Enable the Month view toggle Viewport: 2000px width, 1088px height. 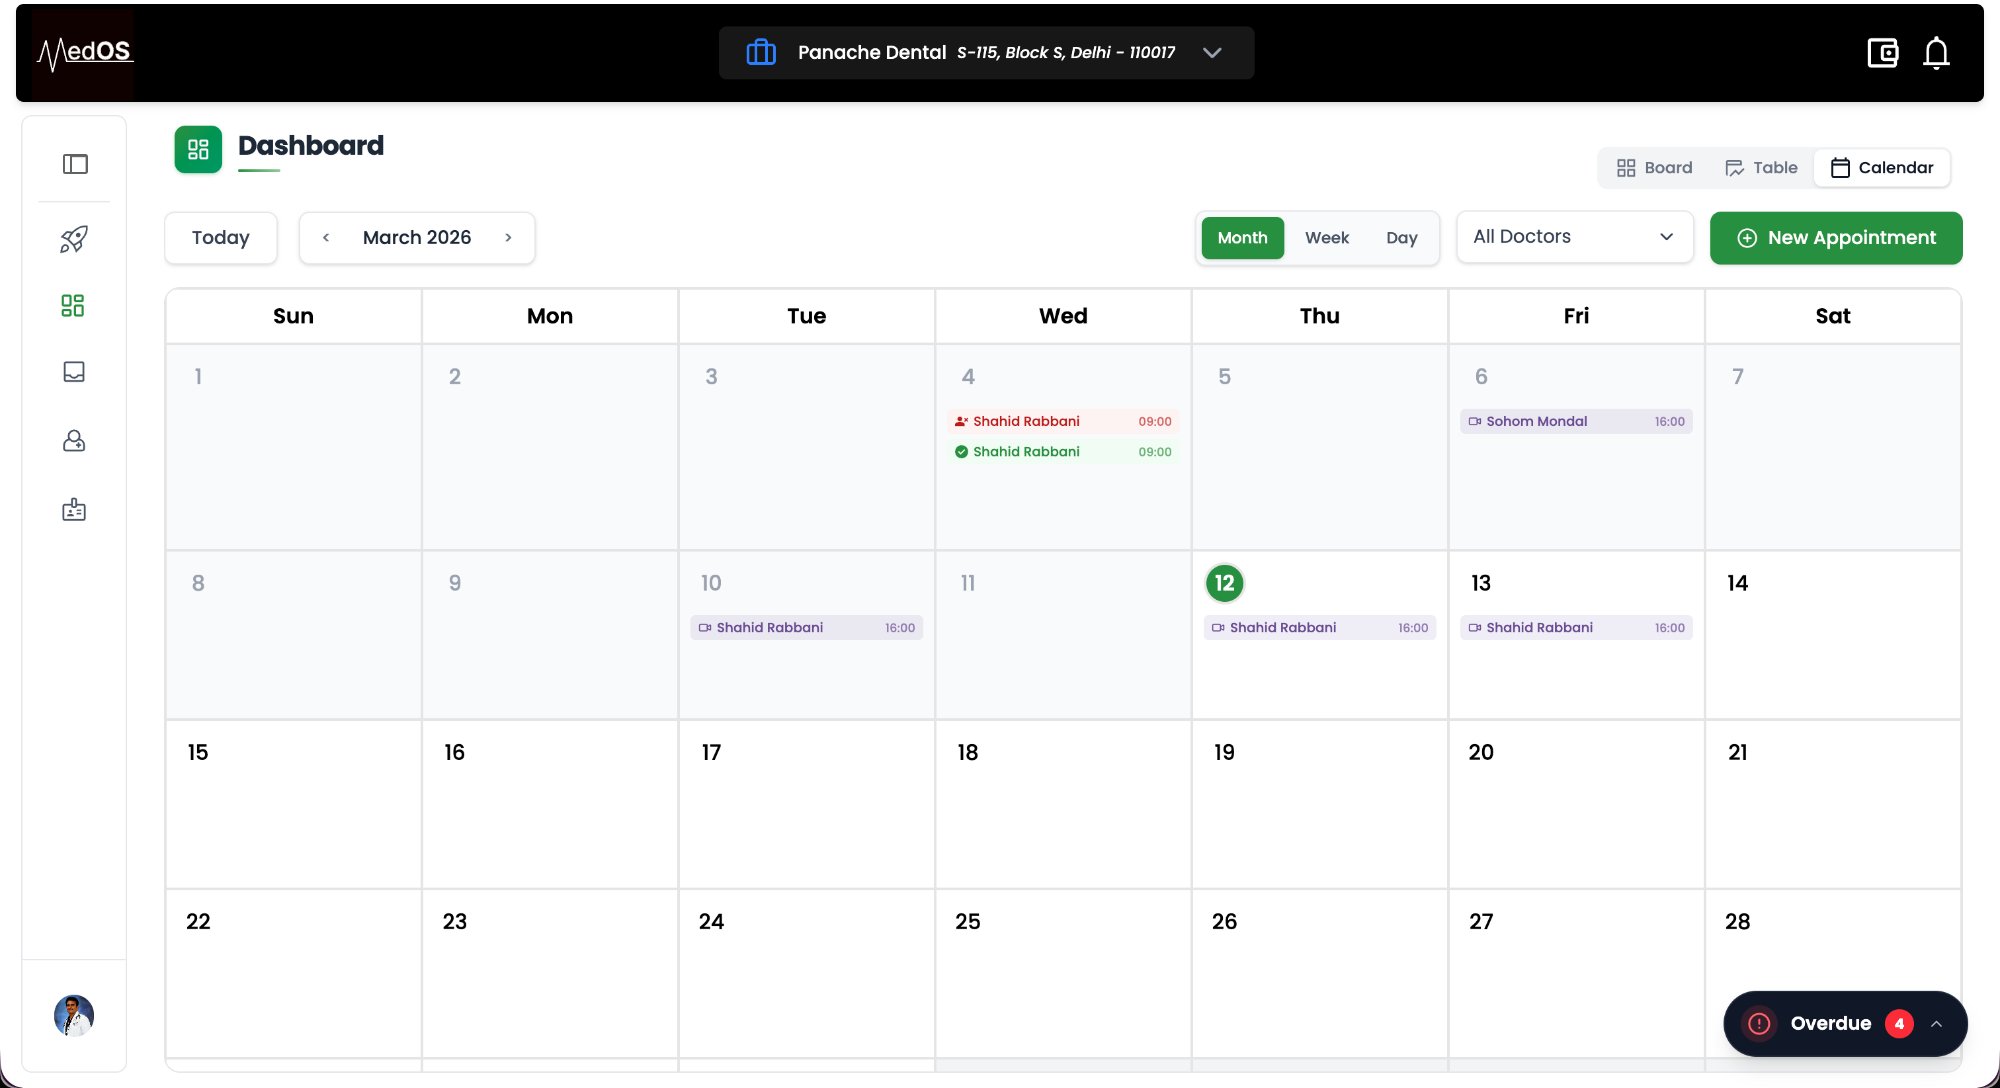coord(1242,237)
